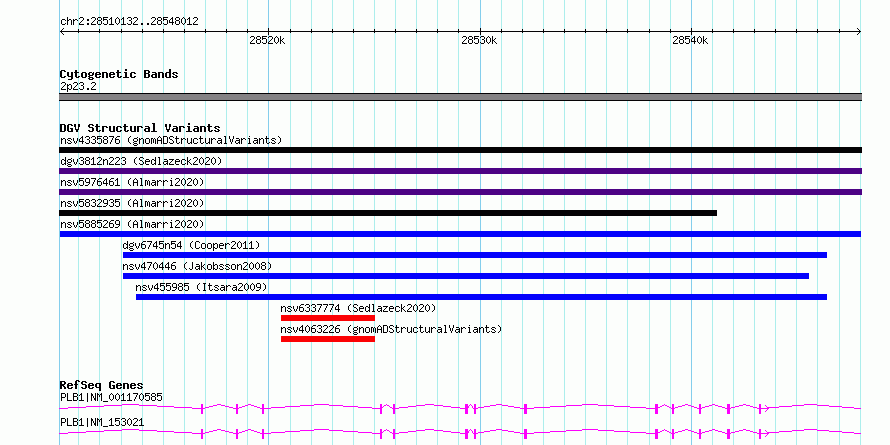Image resolution: width=890 pixels, height=445 pixels.
Task: Click the nsv5832935 (Almarri2020) label
Action: [x=132, y=203]
